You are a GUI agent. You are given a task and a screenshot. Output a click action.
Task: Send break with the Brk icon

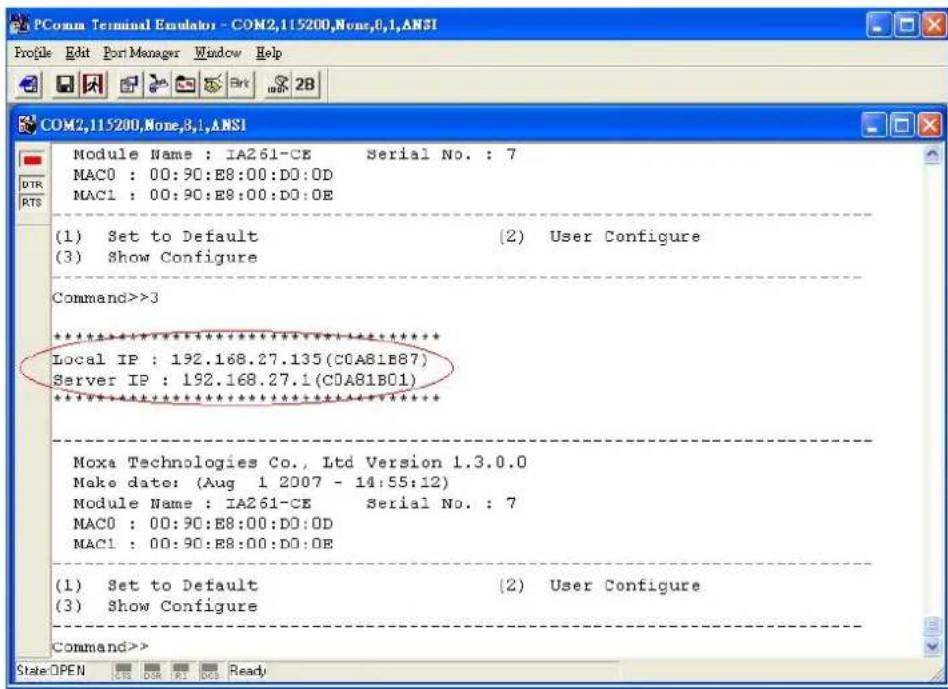[240, 84]
